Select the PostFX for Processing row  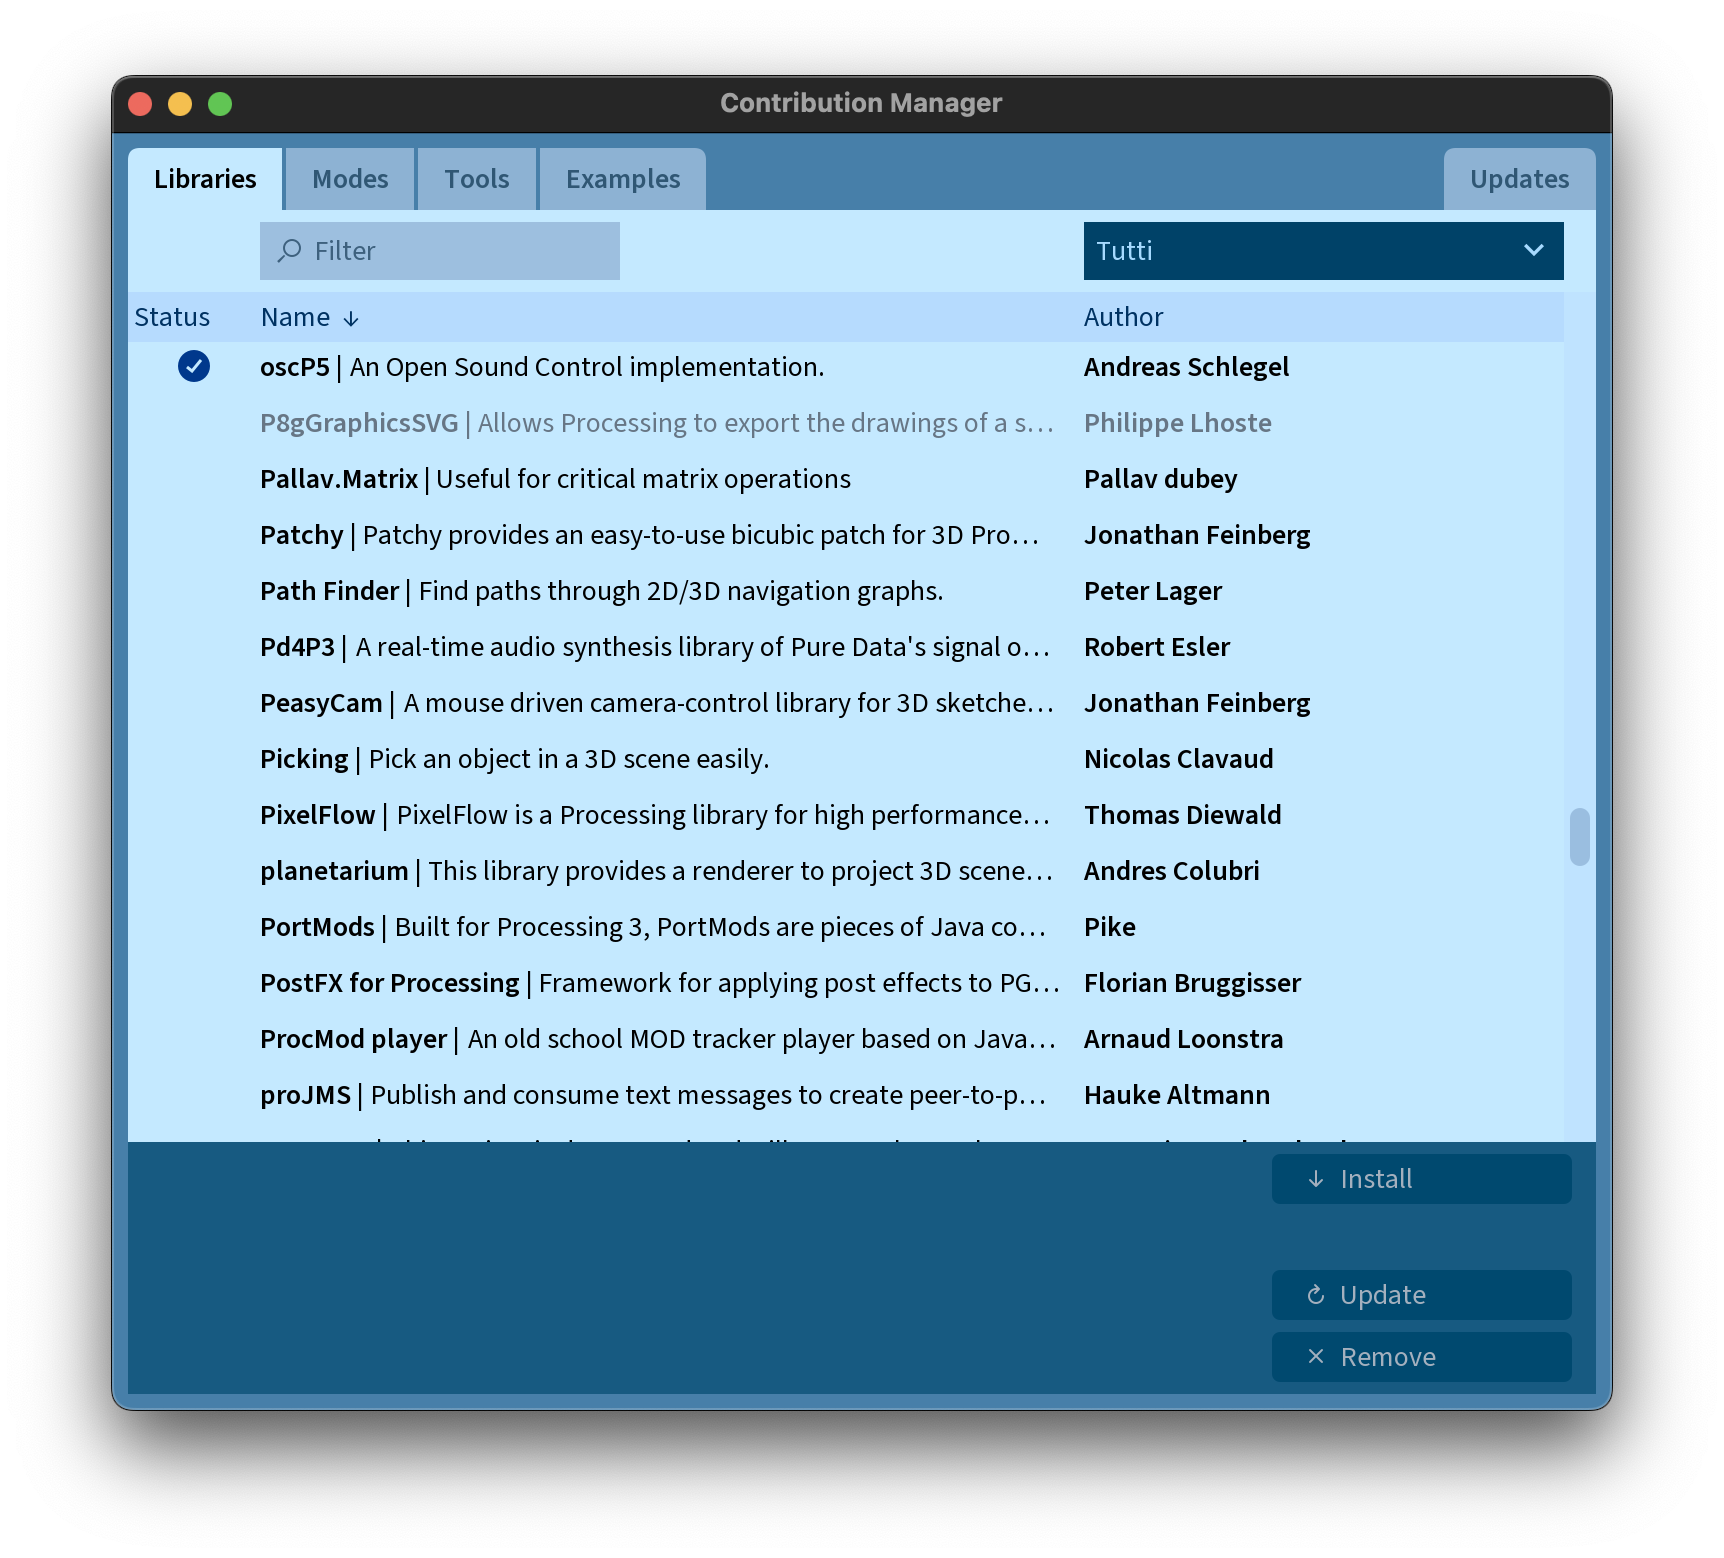[846, 983]
